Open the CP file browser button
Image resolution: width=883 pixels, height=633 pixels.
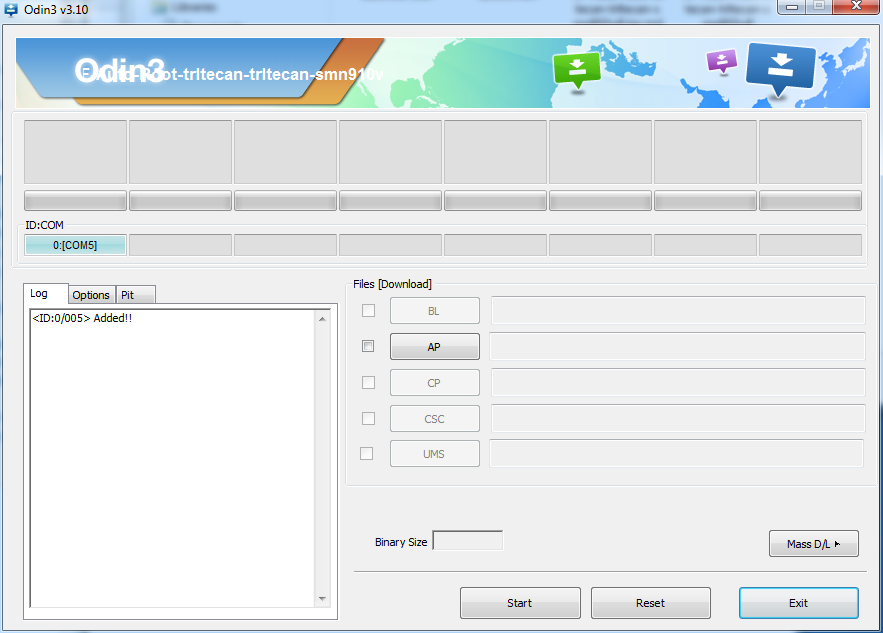tap(435, 383)
